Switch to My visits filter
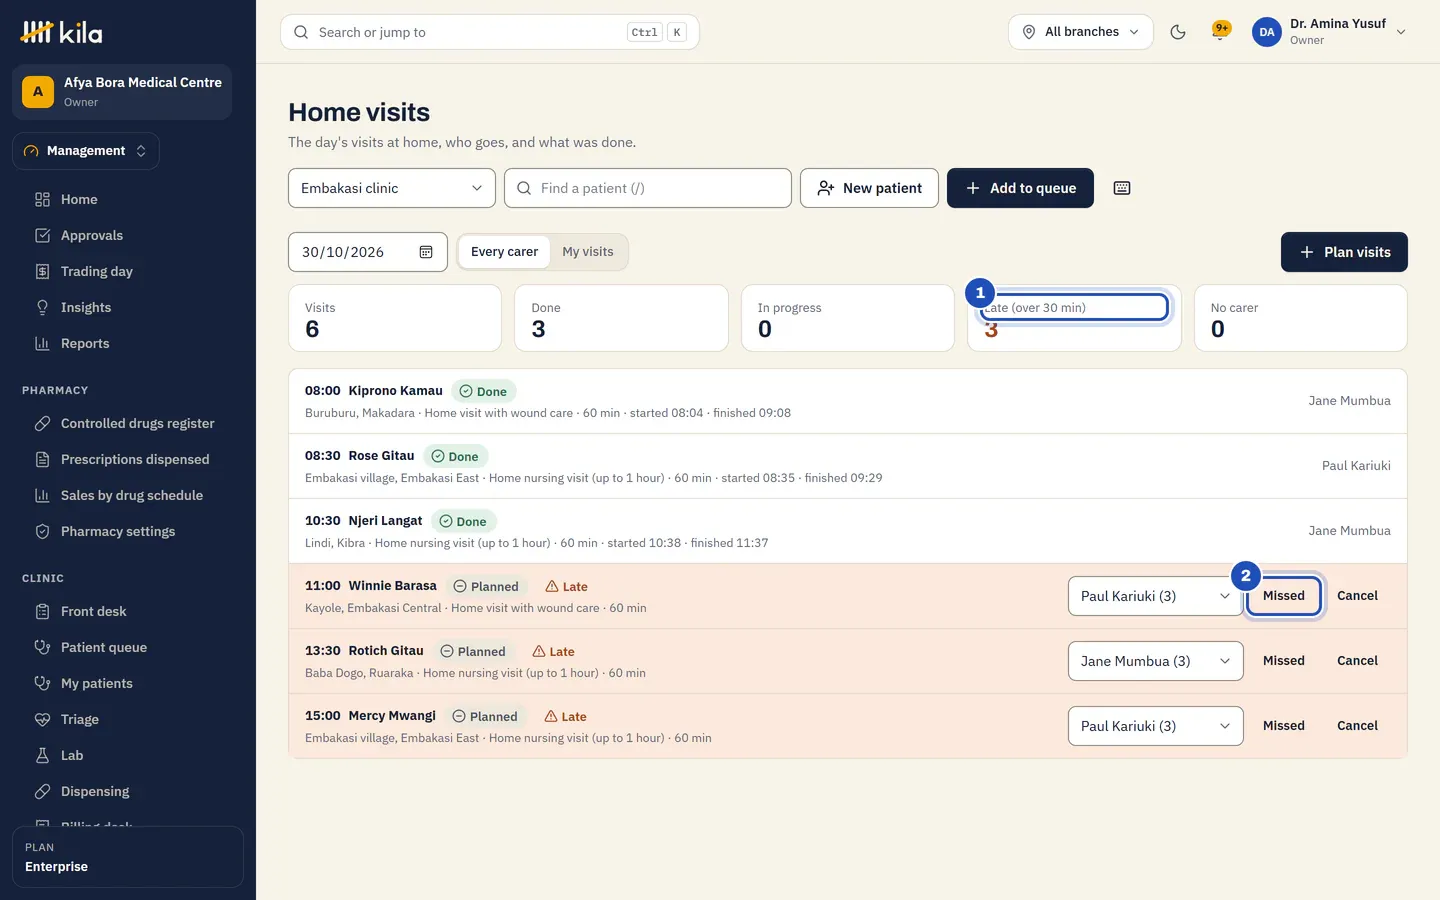 tap(588, 252)
